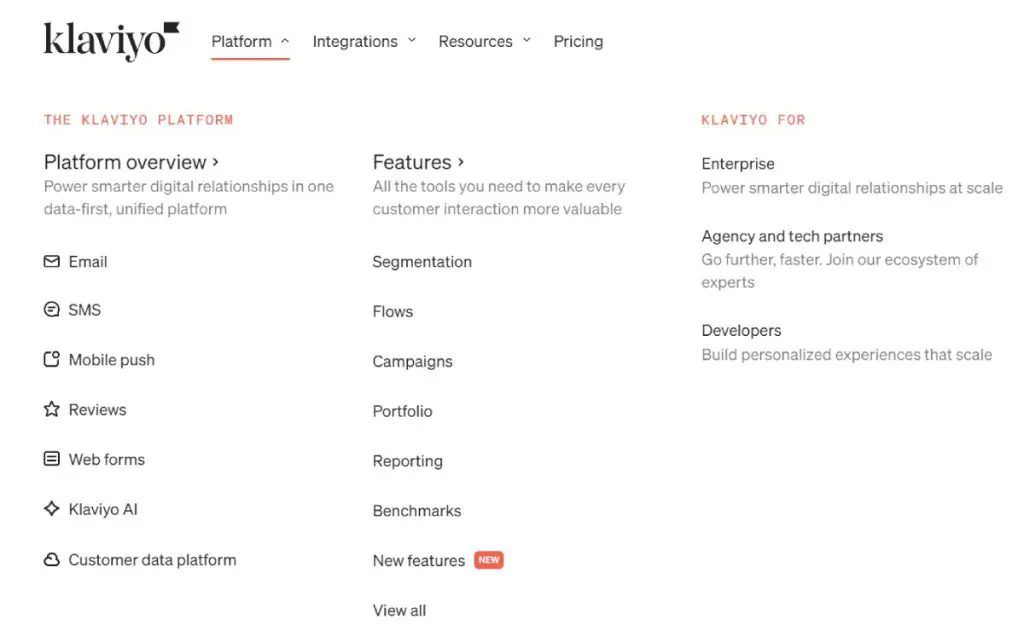Click the Web forms icon
Image resolution: width=1024 pixels, height=631 pixels.
pyautogui.click(x=52, y=460)
